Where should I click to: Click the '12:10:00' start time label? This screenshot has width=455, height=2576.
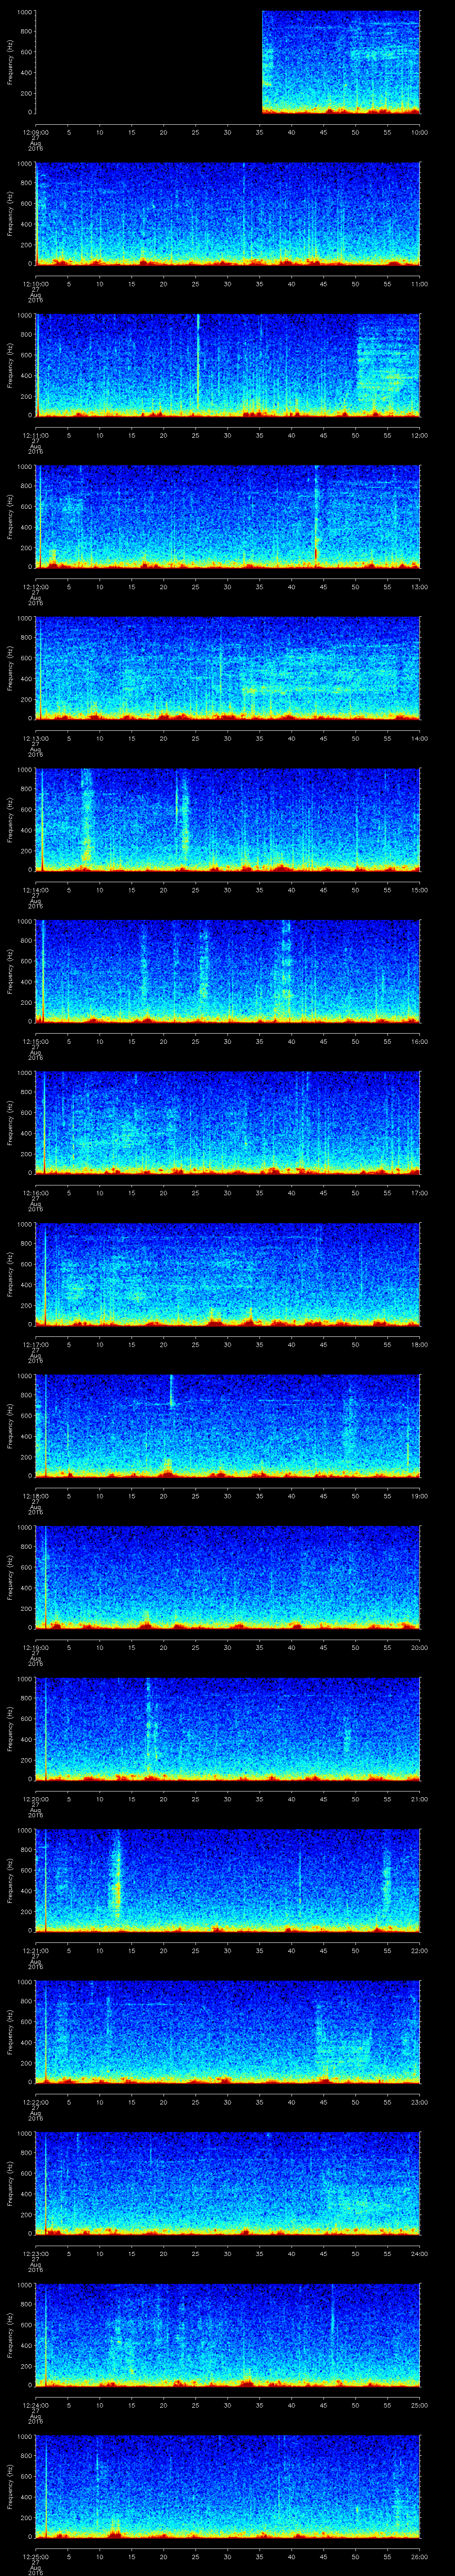pos(36,284)
